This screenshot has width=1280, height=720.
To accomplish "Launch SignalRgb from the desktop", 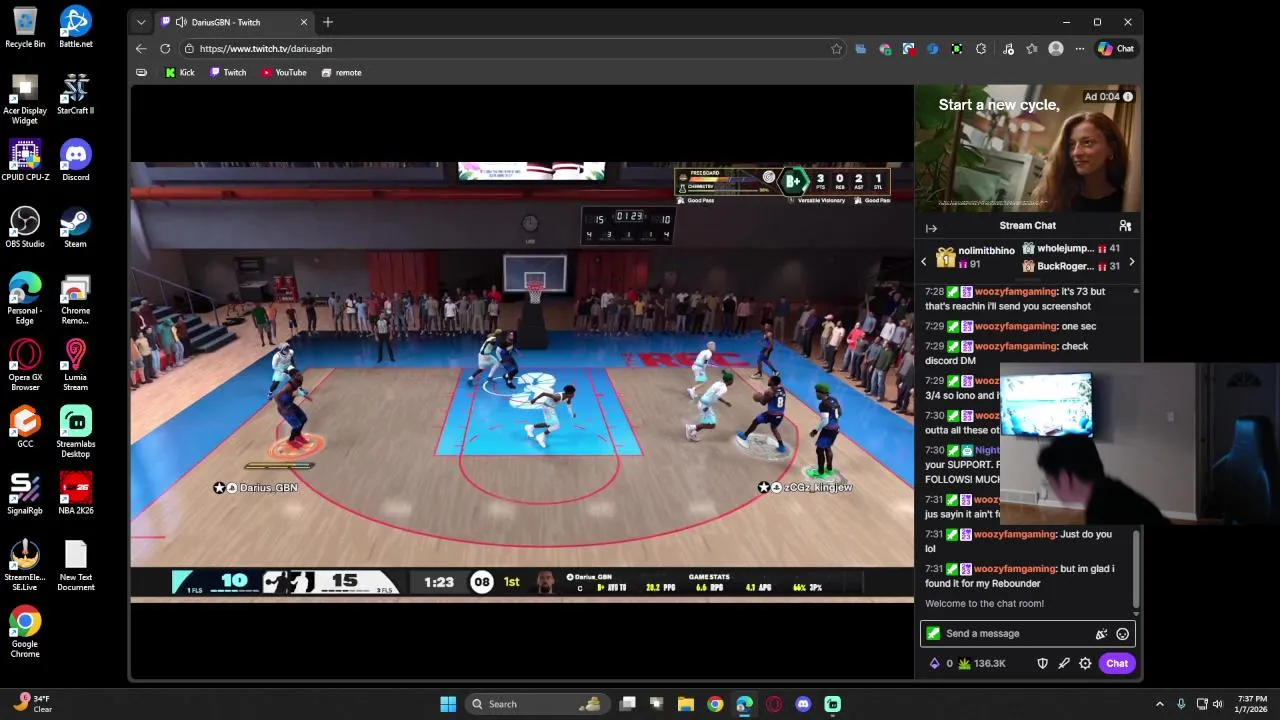I will point(25,494).
